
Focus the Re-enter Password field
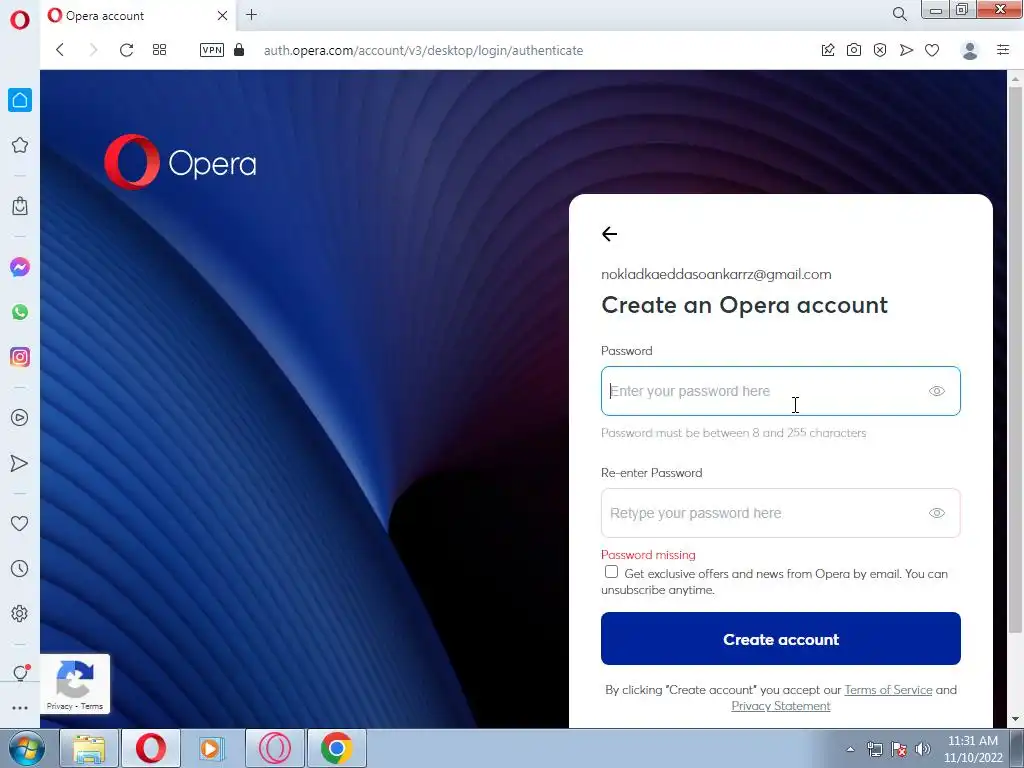point(780,513)
